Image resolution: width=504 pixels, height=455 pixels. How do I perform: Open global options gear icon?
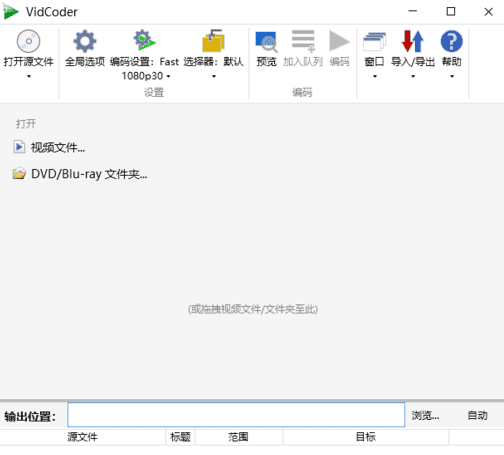pos(85,41)
